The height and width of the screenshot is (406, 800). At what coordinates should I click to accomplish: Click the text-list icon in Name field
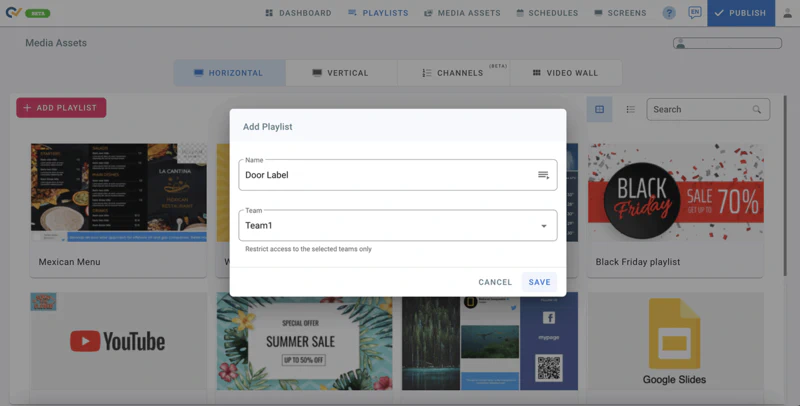click(x=543, y=175)
